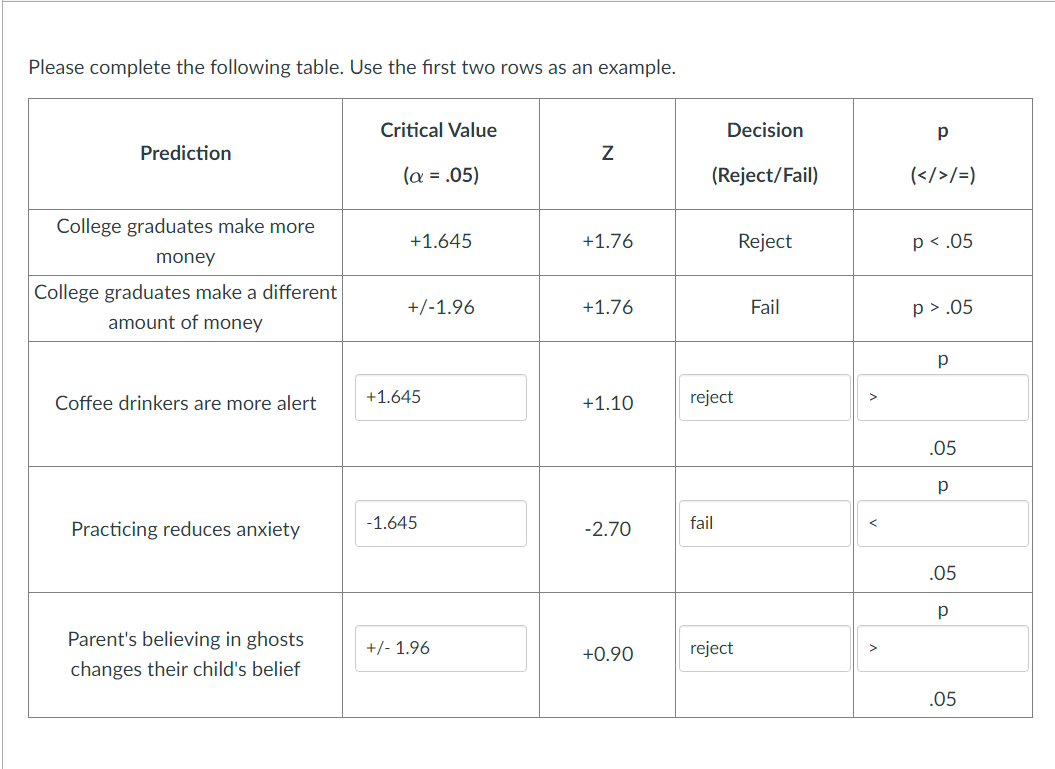Click the p comparison field showing >
This screenshot has height=769, width=1055.
pos(942,397)
